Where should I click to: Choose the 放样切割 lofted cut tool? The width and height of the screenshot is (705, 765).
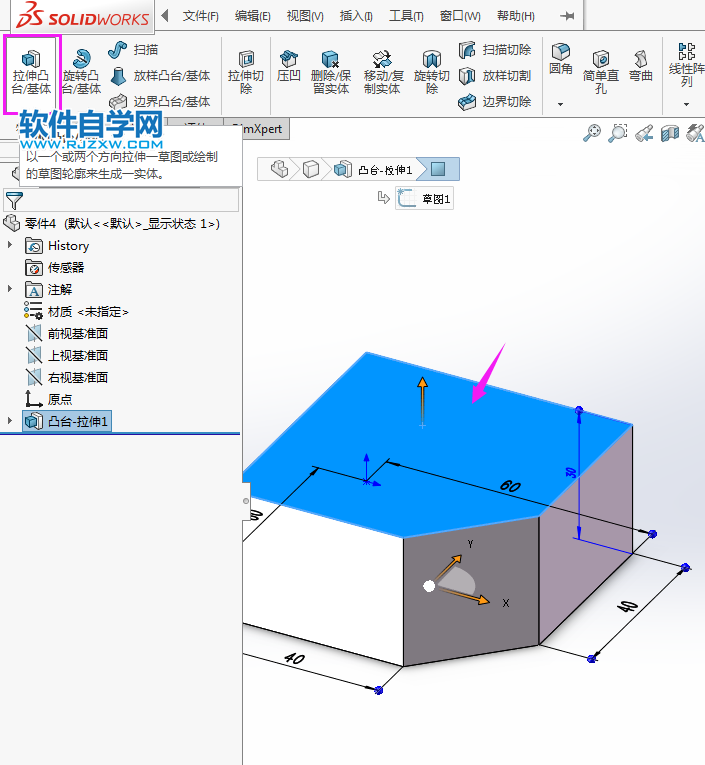coord(495,76)
